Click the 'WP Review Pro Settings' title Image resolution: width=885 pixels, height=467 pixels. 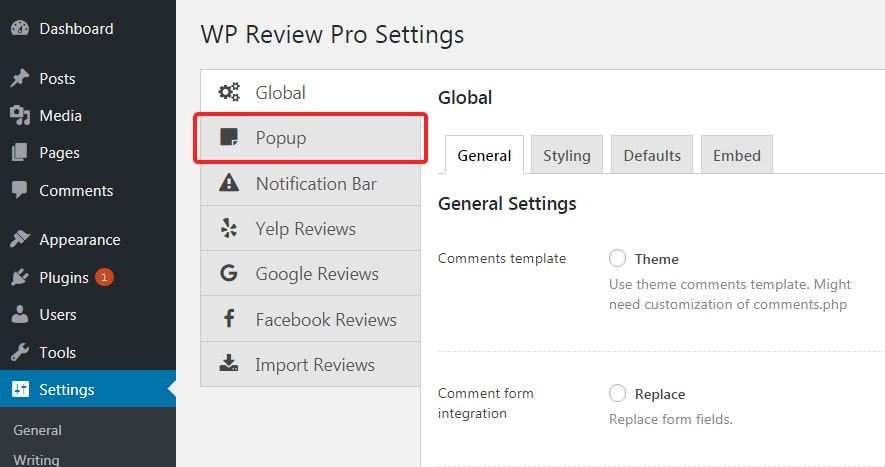pos(332,34)
